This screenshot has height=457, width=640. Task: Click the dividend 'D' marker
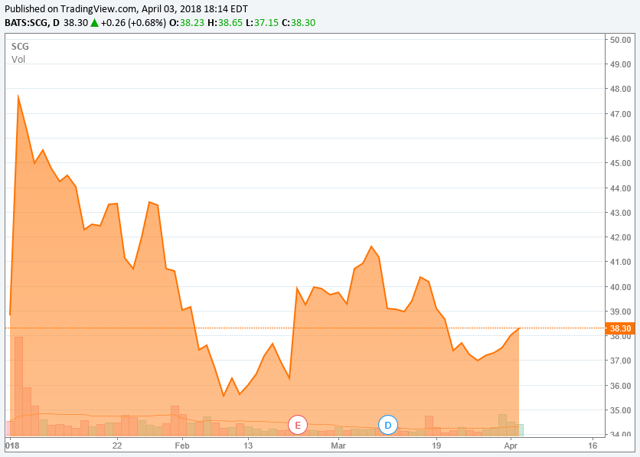click(x=388, y=425)
